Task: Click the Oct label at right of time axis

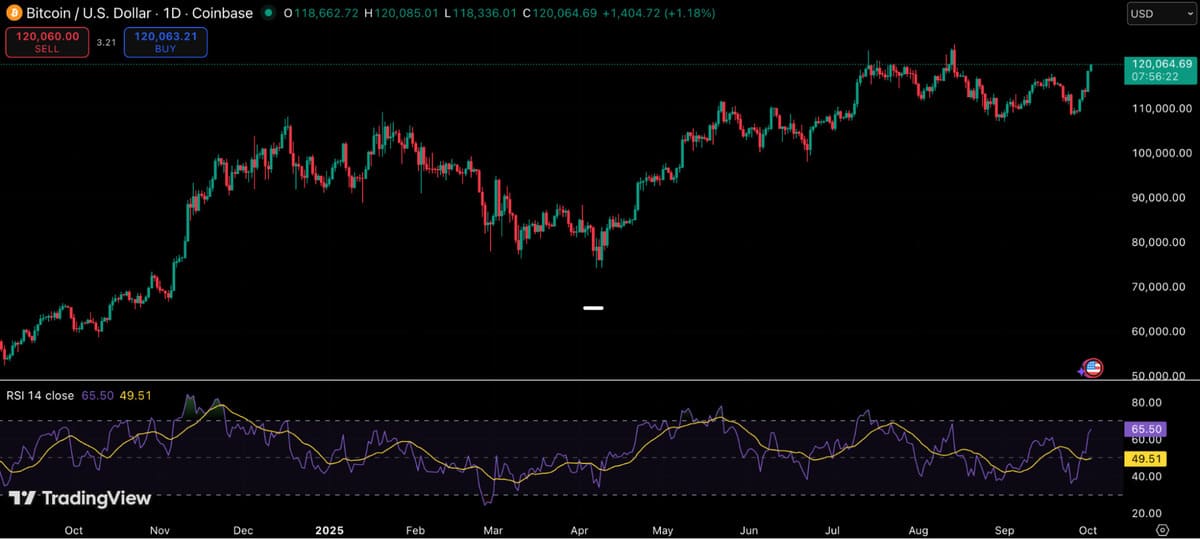Action: 1088,529
